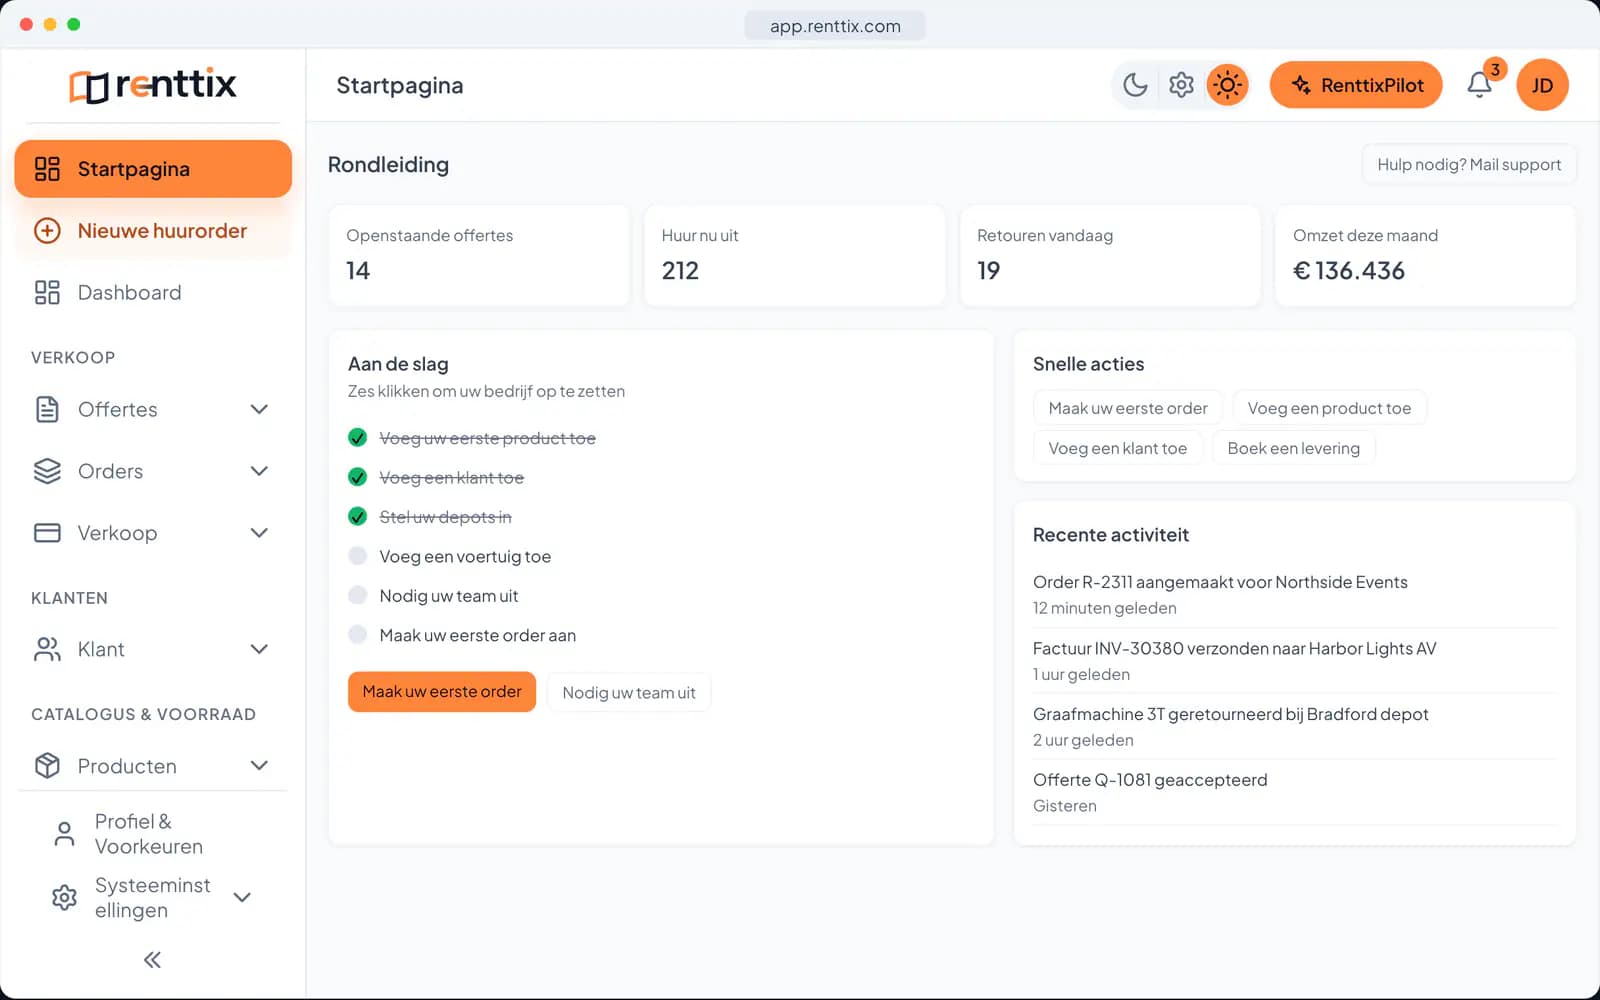Collapse sidebar with double chevron
Screen dimensions: 1600x1000
pos(152,960)
